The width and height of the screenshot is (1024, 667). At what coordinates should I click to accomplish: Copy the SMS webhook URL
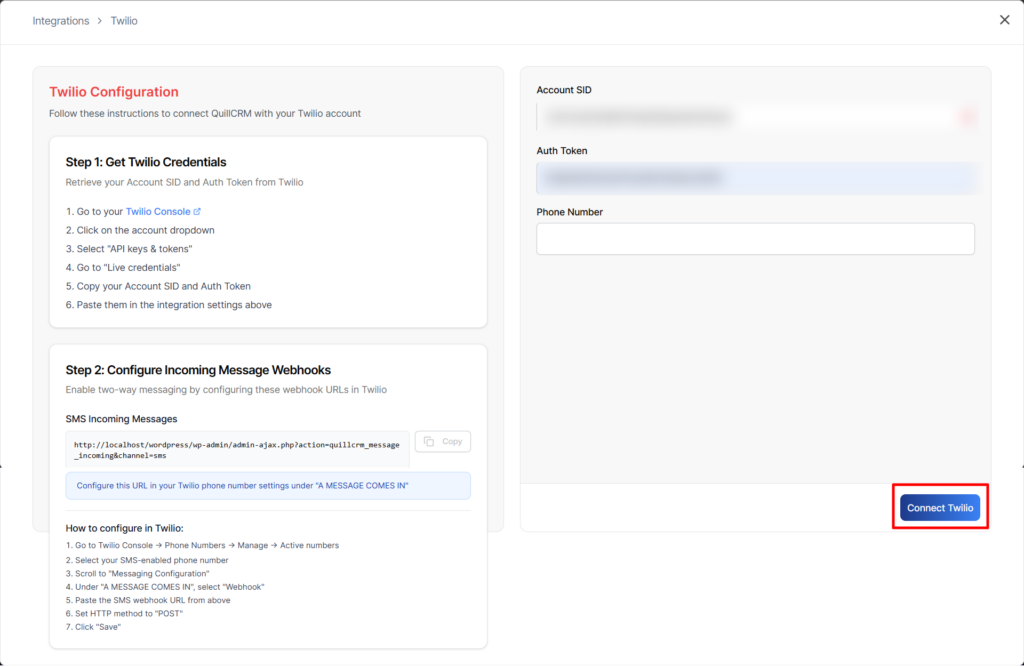(442, 441)
